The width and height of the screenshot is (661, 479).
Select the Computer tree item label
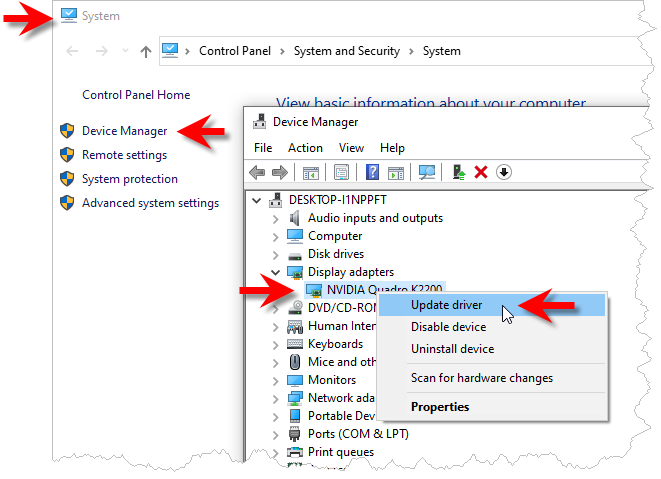(335, 236)
